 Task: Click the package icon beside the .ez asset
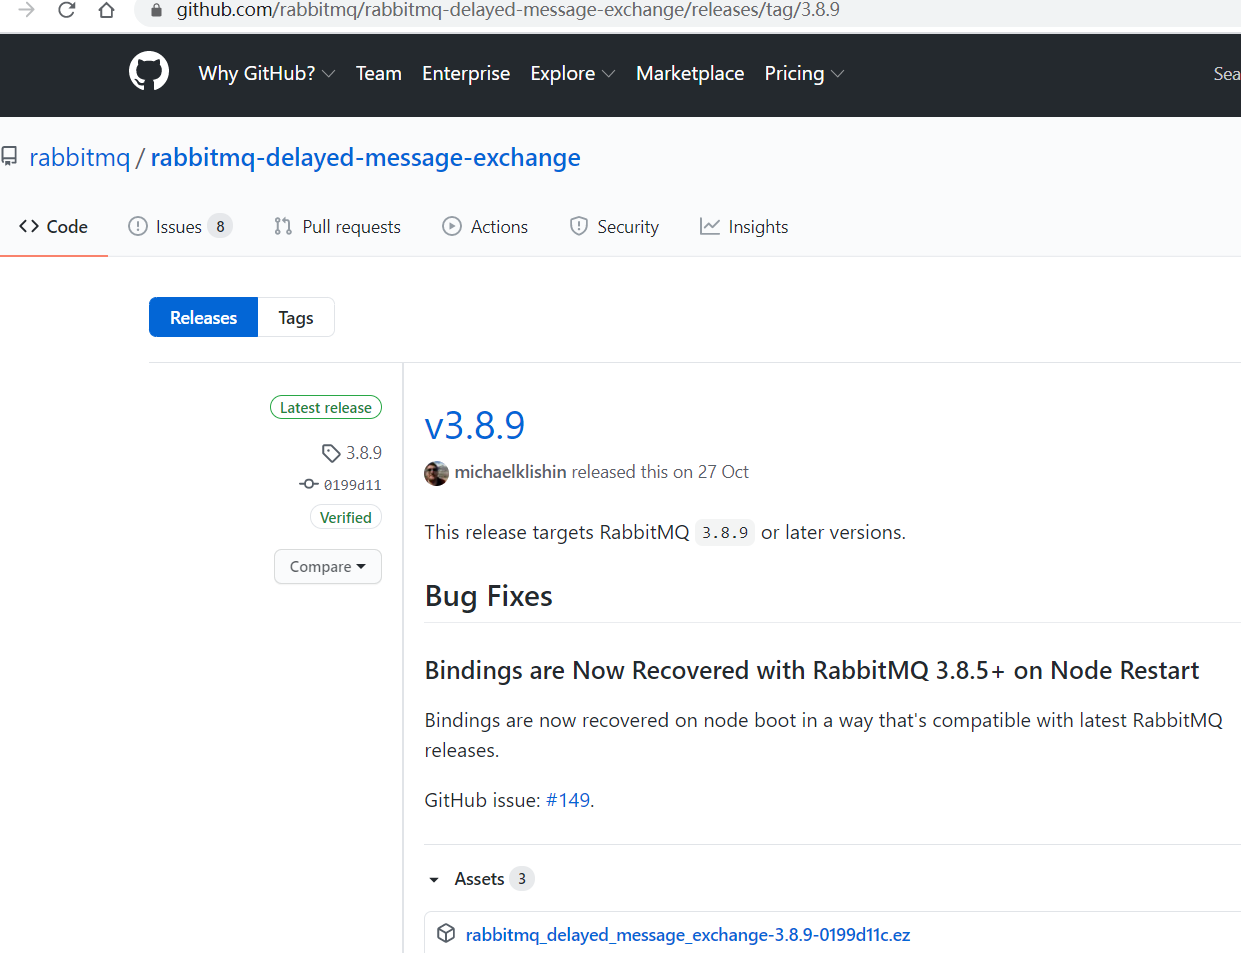click(x=447, y=934)
